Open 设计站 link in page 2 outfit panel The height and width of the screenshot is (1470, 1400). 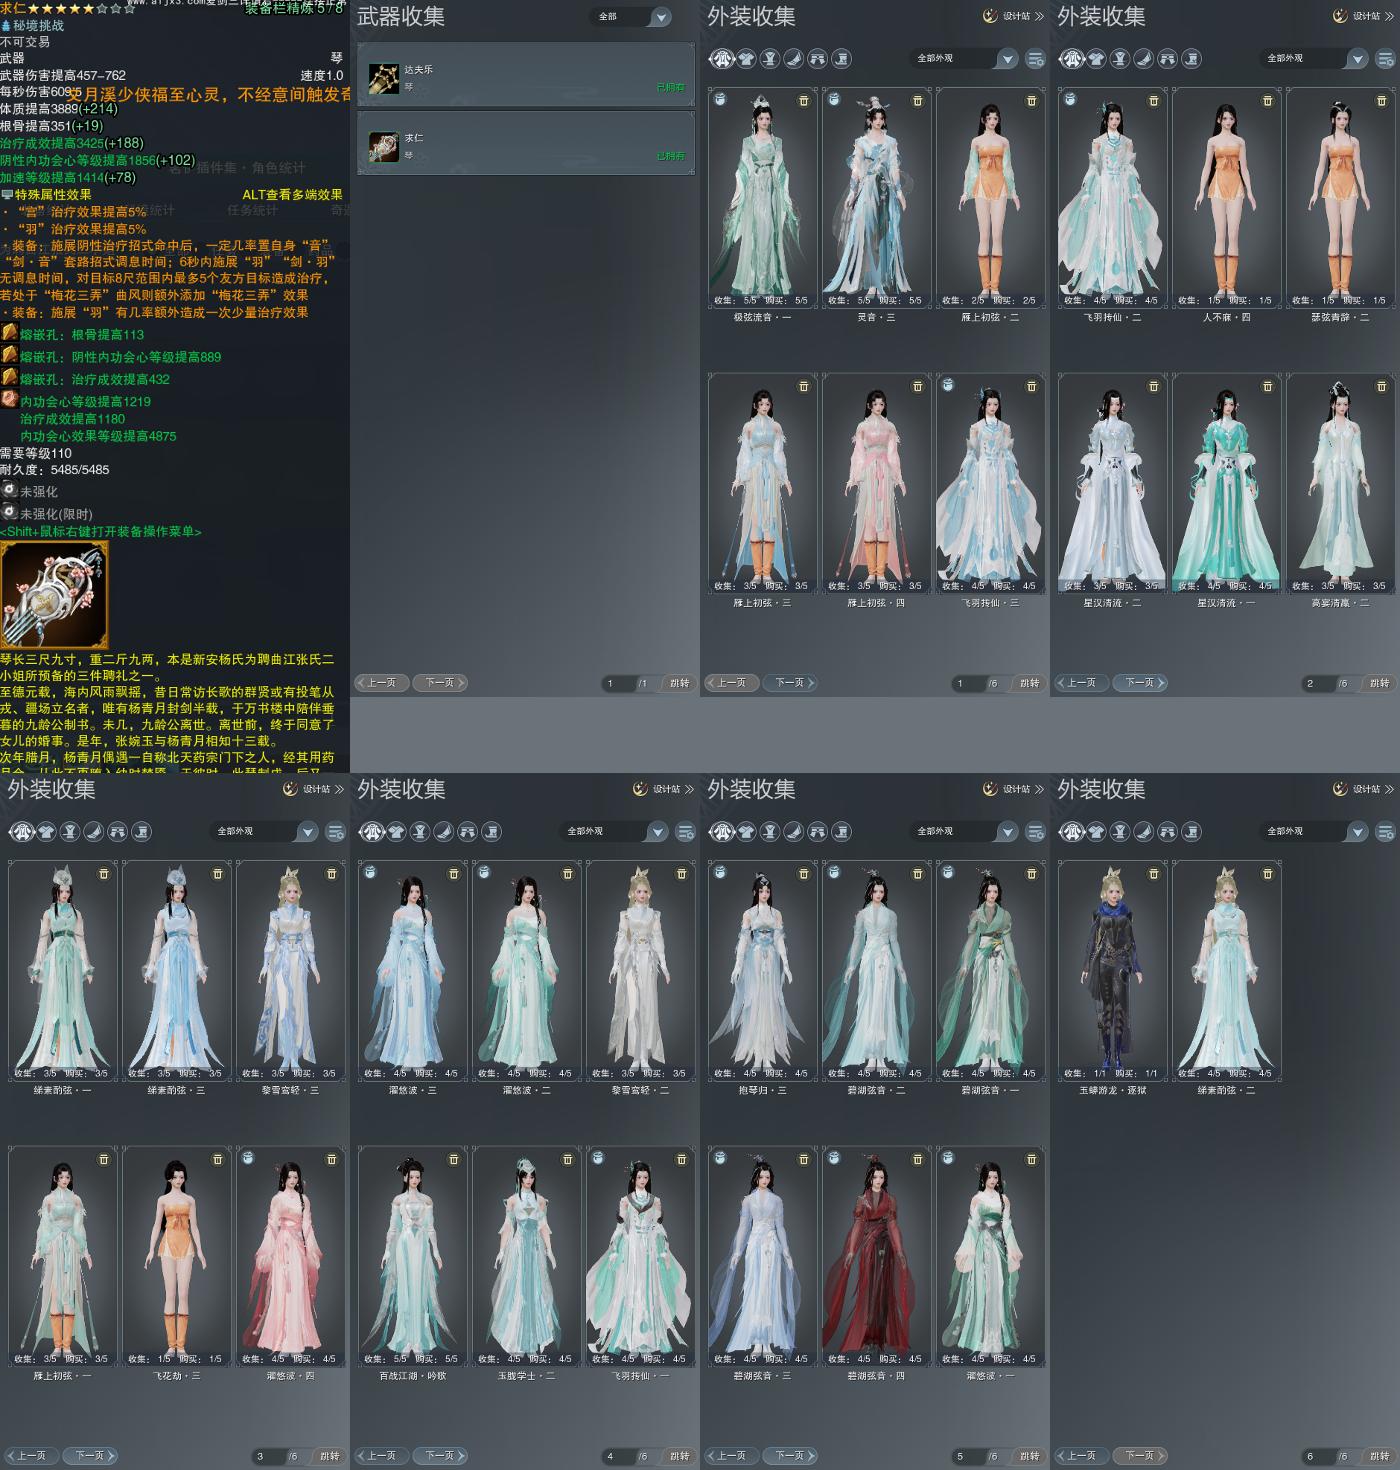[x=1362, y=16]
